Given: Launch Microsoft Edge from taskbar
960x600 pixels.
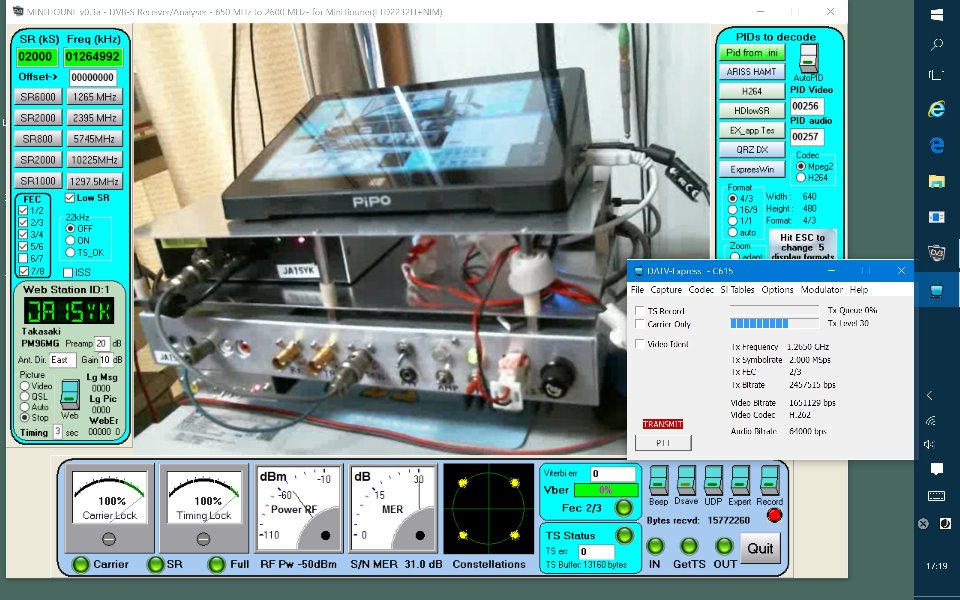Looking at the screenshot, I should [937, 145].
